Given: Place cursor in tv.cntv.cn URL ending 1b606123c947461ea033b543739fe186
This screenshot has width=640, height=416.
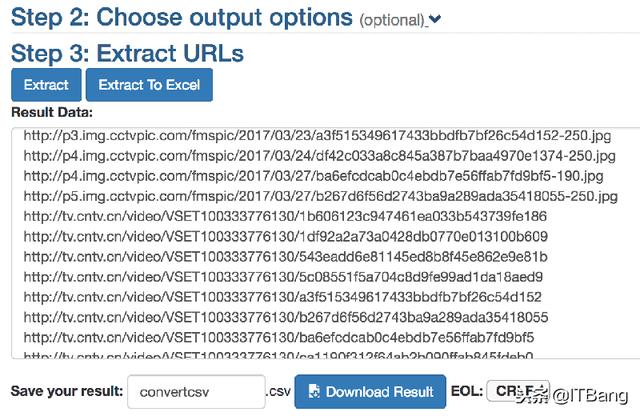Looking at the screenshot, I should point(285,216).
